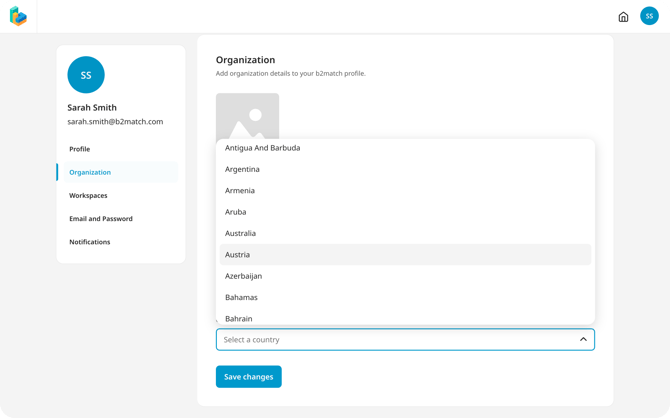Go to Workspaces in sidebar
The width and height of the screenshot is (670, 418).
click(88, 196)
